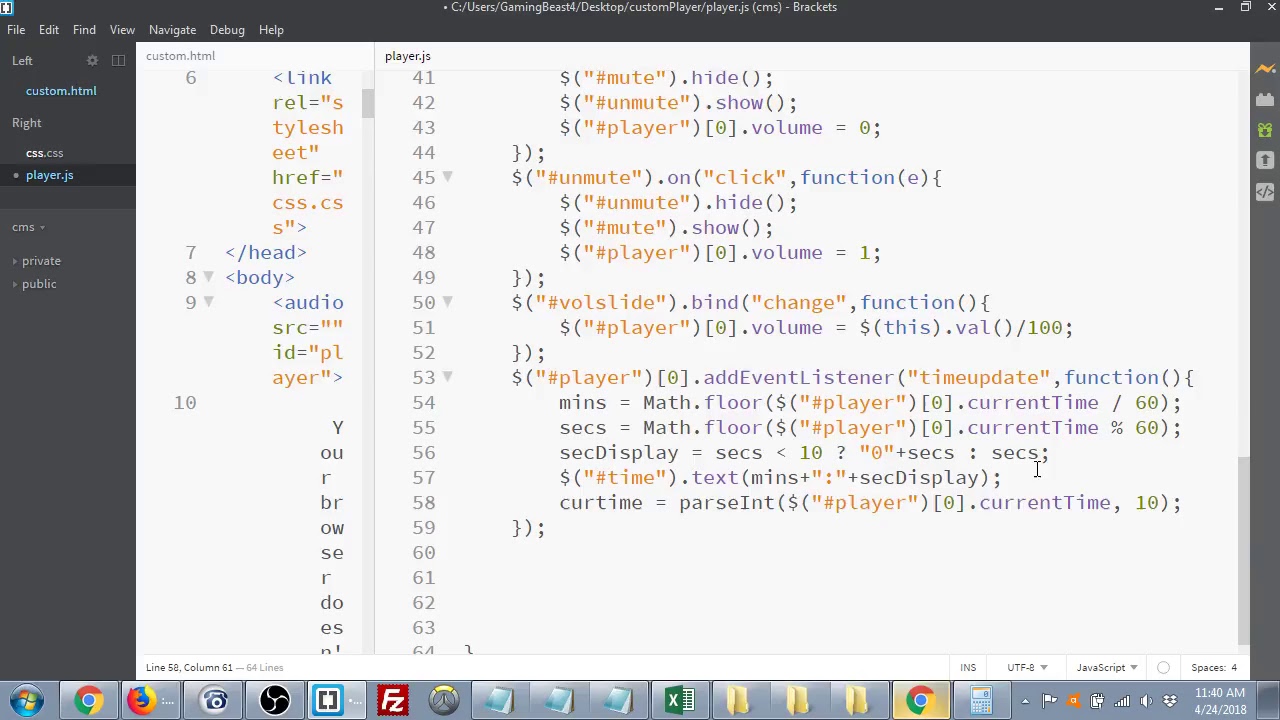Click the player.js editor vertical scrollbar
The height and width of the screenshot is (720, 1280).
1244,548
